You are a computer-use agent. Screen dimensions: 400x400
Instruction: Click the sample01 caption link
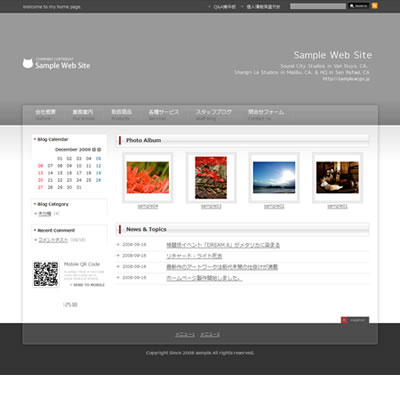[x=337, y=207]
